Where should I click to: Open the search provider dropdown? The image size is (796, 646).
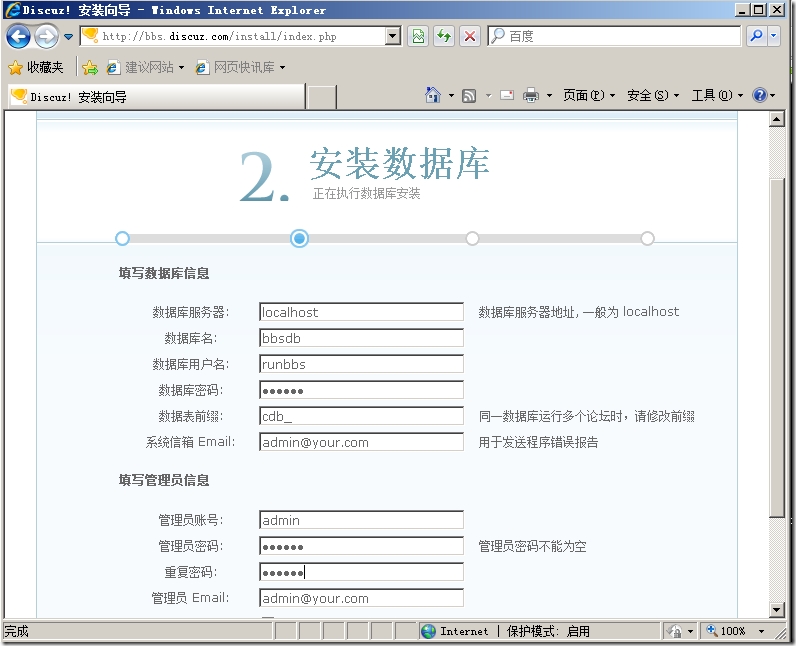[774, 36]
